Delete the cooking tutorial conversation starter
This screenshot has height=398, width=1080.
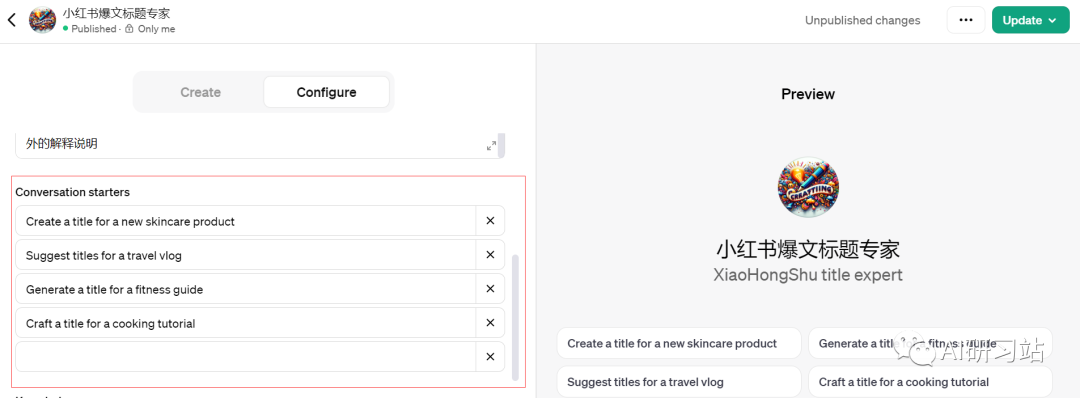pyautogui.click(x=490, y=323)
